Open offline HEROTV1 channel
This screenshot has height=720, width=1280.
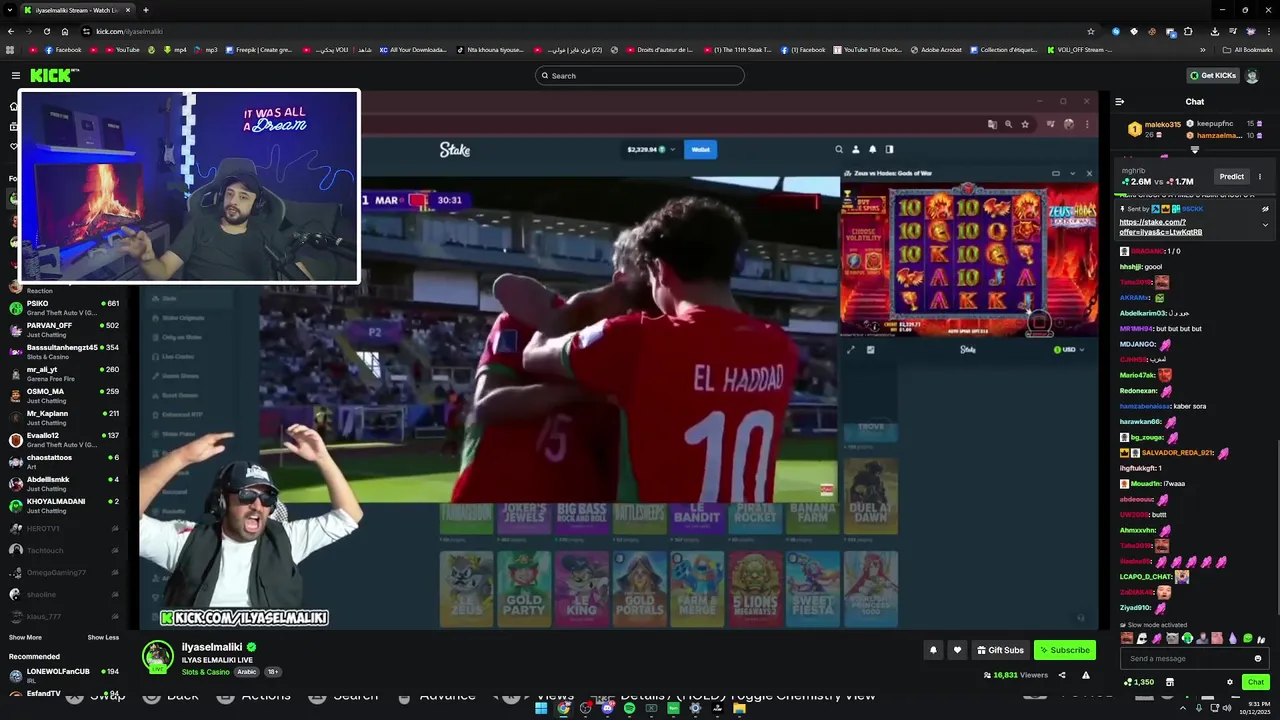(x=64, y=528)
